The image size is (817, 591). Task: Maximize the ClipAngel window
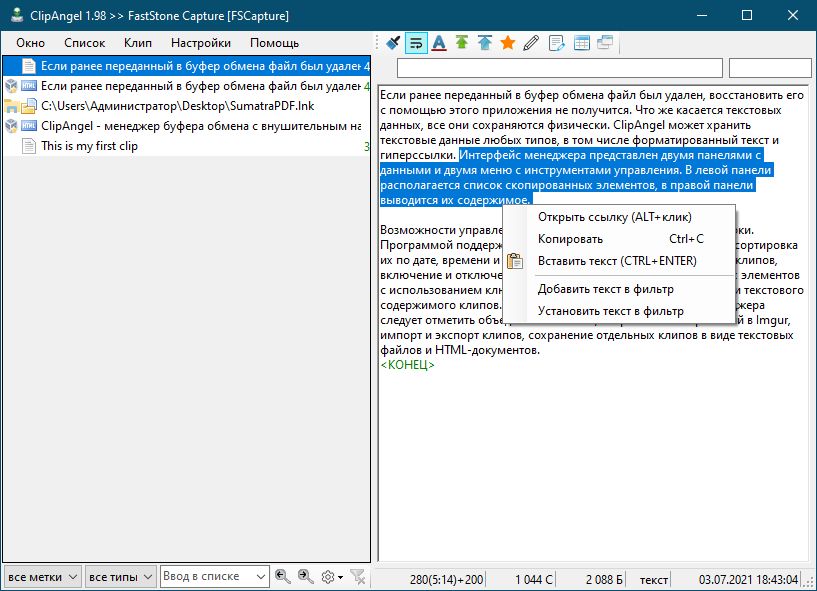(x=747, y=15)
